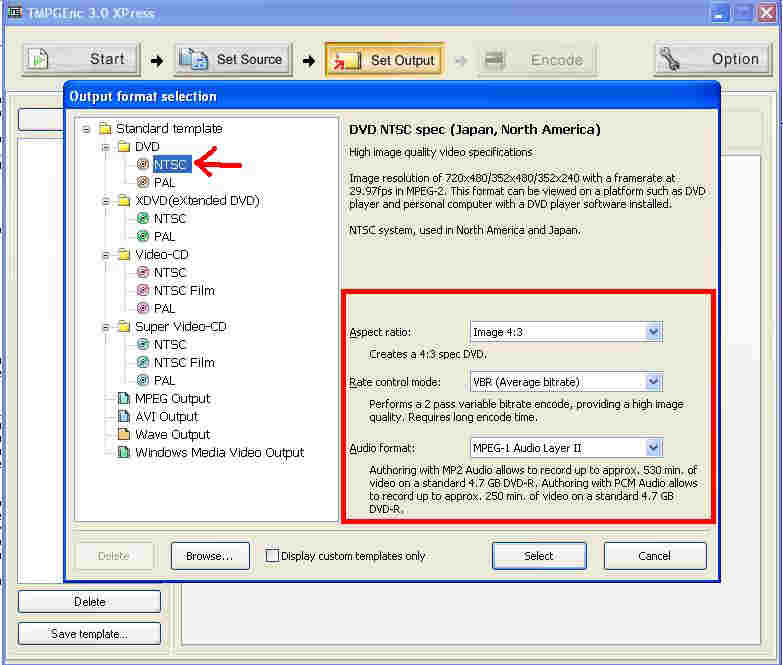Screen dimensions: 783x665
Task: Collapse the DVD tree node
Action: pyautogui.click(x=105, y=147)
